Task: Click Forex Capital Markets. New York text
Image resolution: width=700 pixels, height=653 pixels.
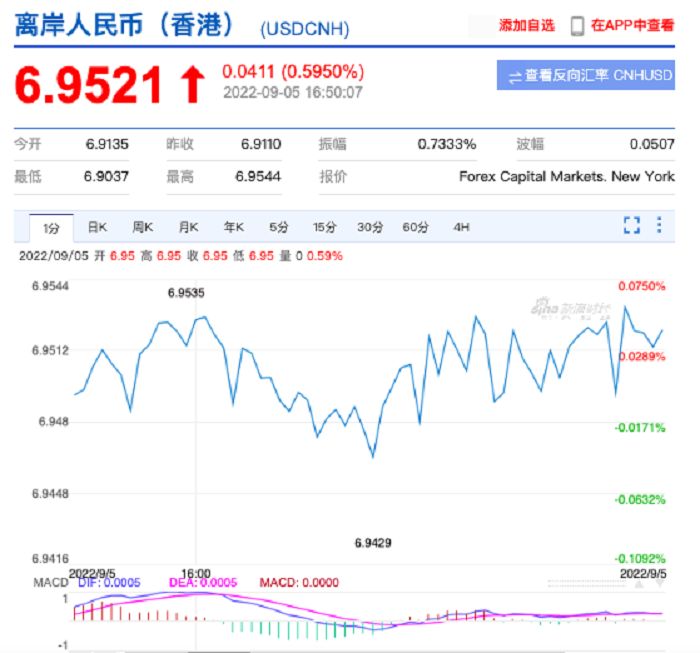Action: coord(567,176)
